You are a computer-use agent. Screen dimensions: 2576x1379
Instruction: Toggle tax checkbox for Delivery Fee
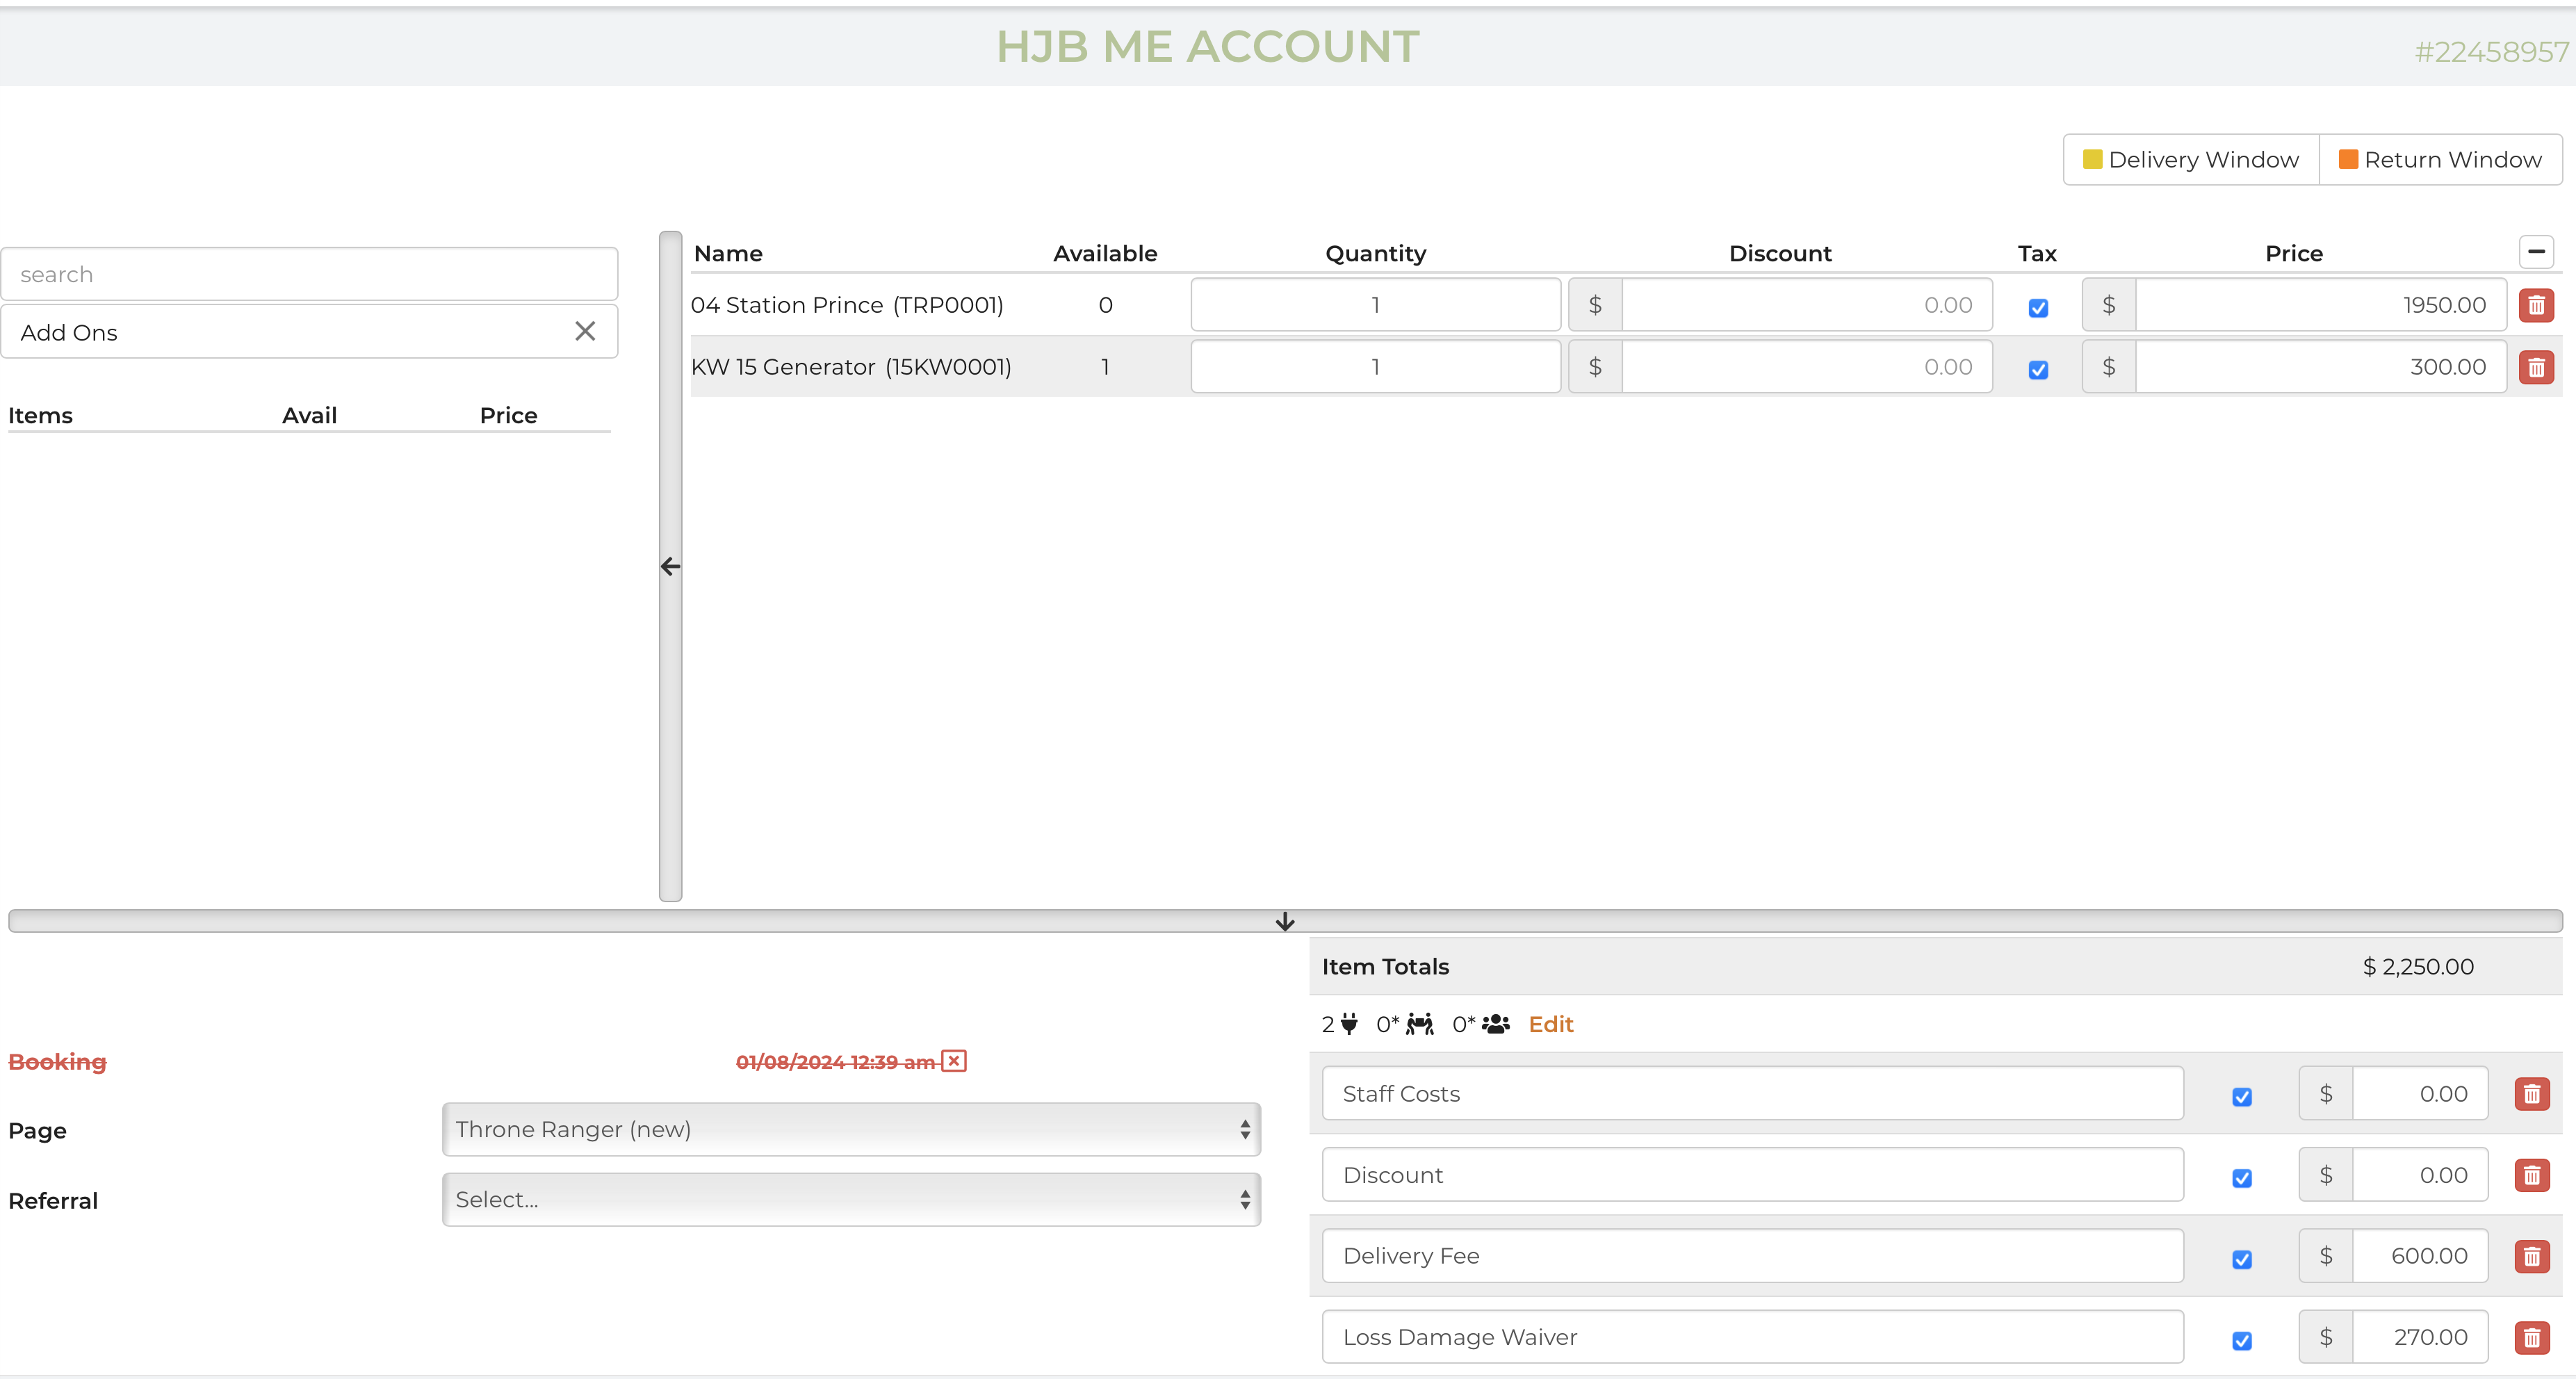point(2241,1259)
